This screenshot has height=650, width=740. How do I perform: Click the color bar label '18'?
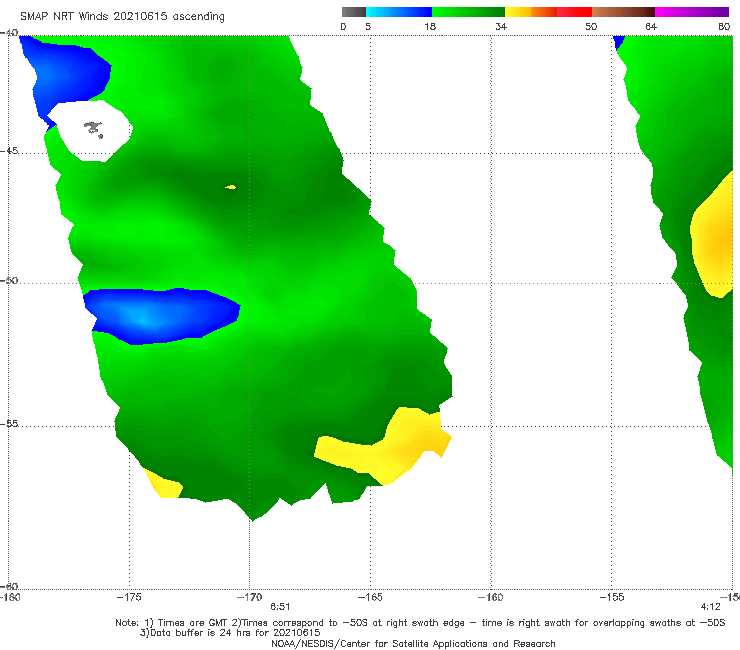pos(430,26)
